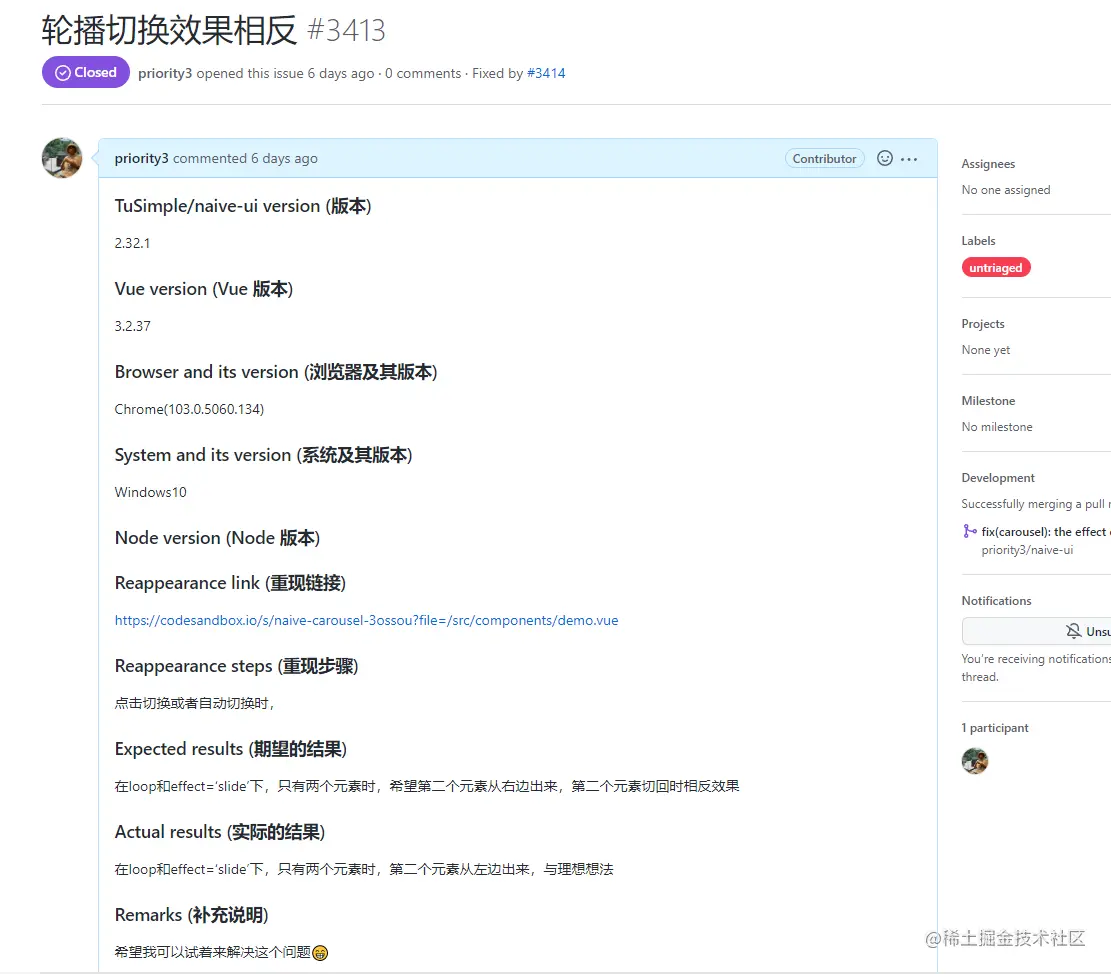
Task: Open the three-dot comment options menu
Action: pos(909,159)
